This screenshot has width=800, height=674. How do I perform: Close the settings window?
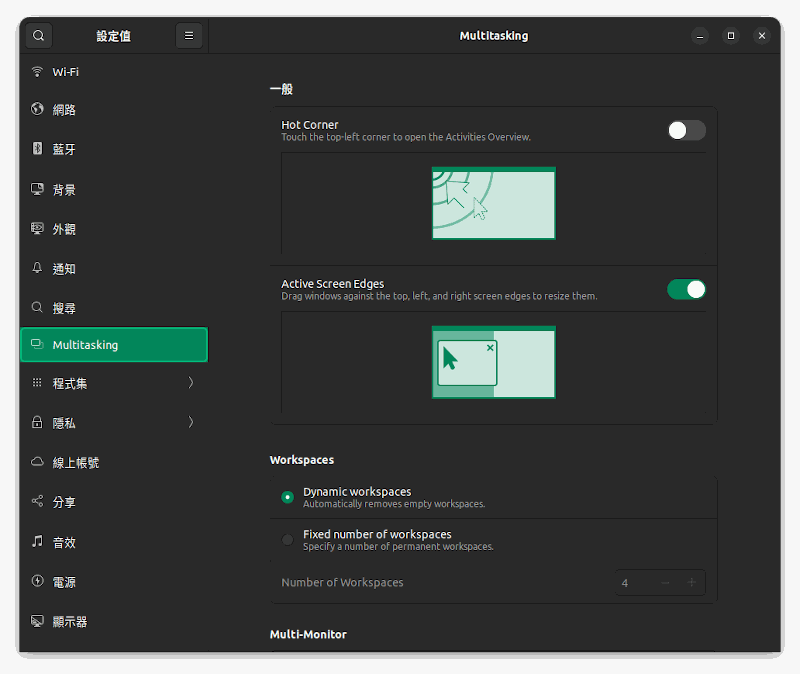762,36
